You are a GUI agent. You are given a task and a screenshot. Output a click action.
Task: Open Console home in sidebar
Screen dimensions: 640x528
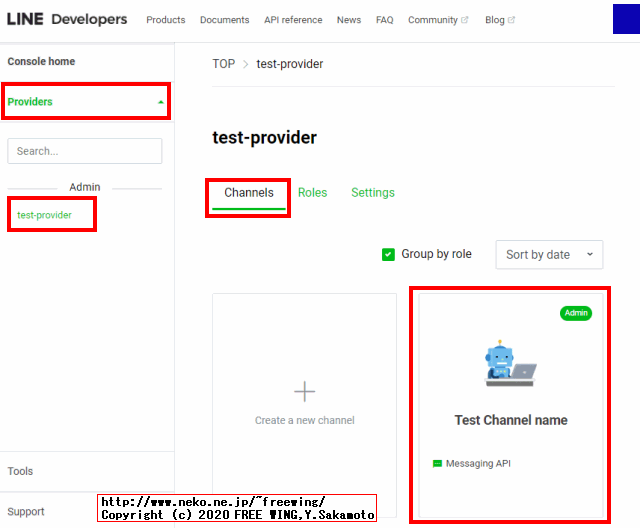41,62
